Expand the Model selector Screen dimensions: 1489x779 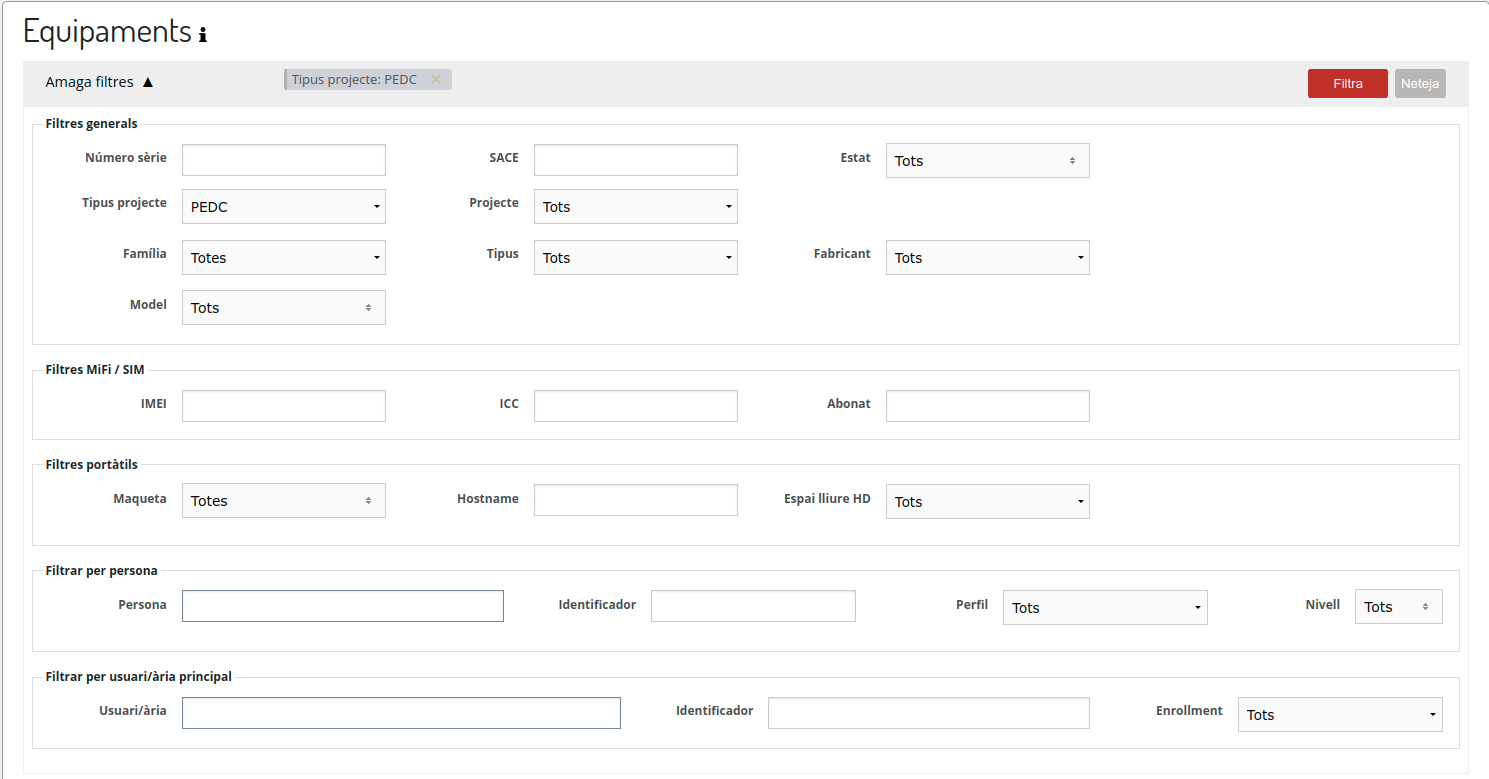(284, 308)
